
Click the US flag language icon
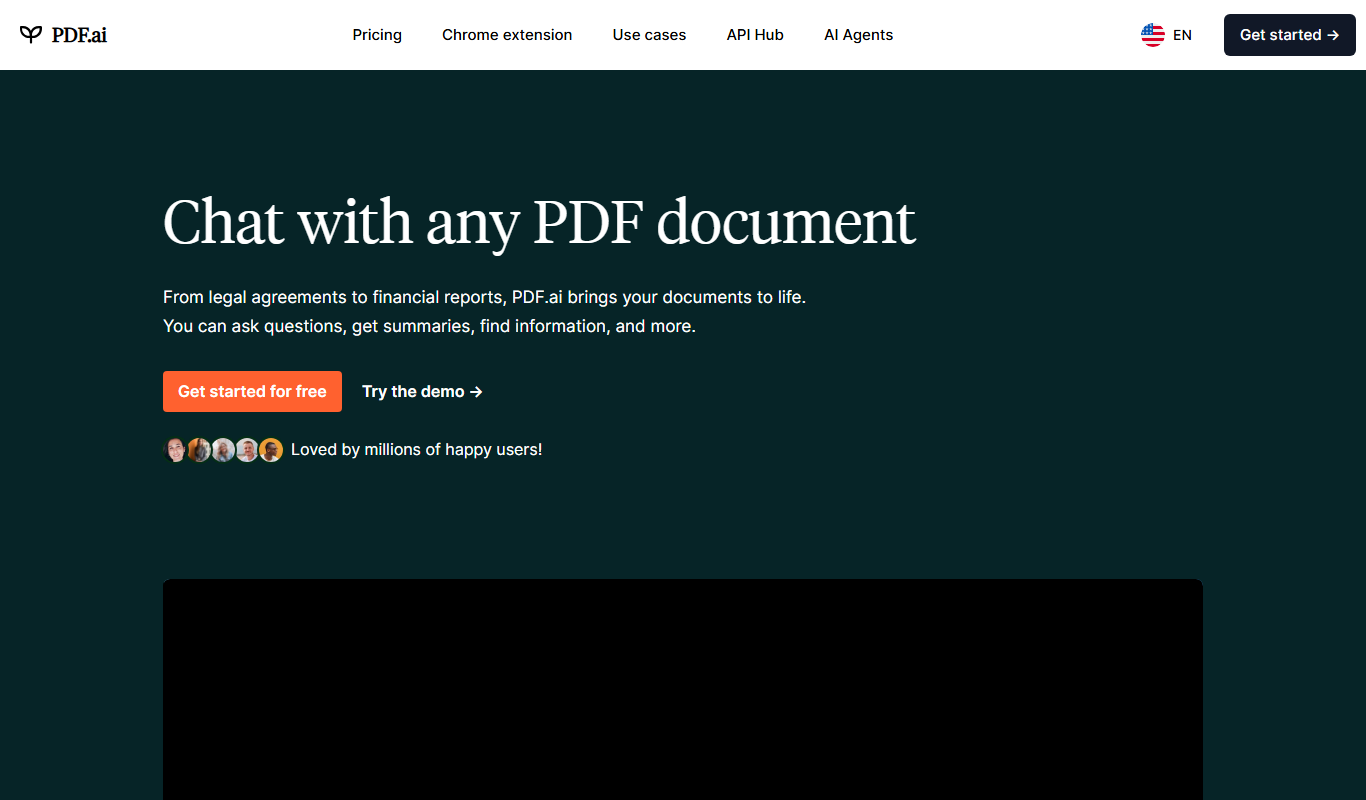click(x=1153, y=35)
